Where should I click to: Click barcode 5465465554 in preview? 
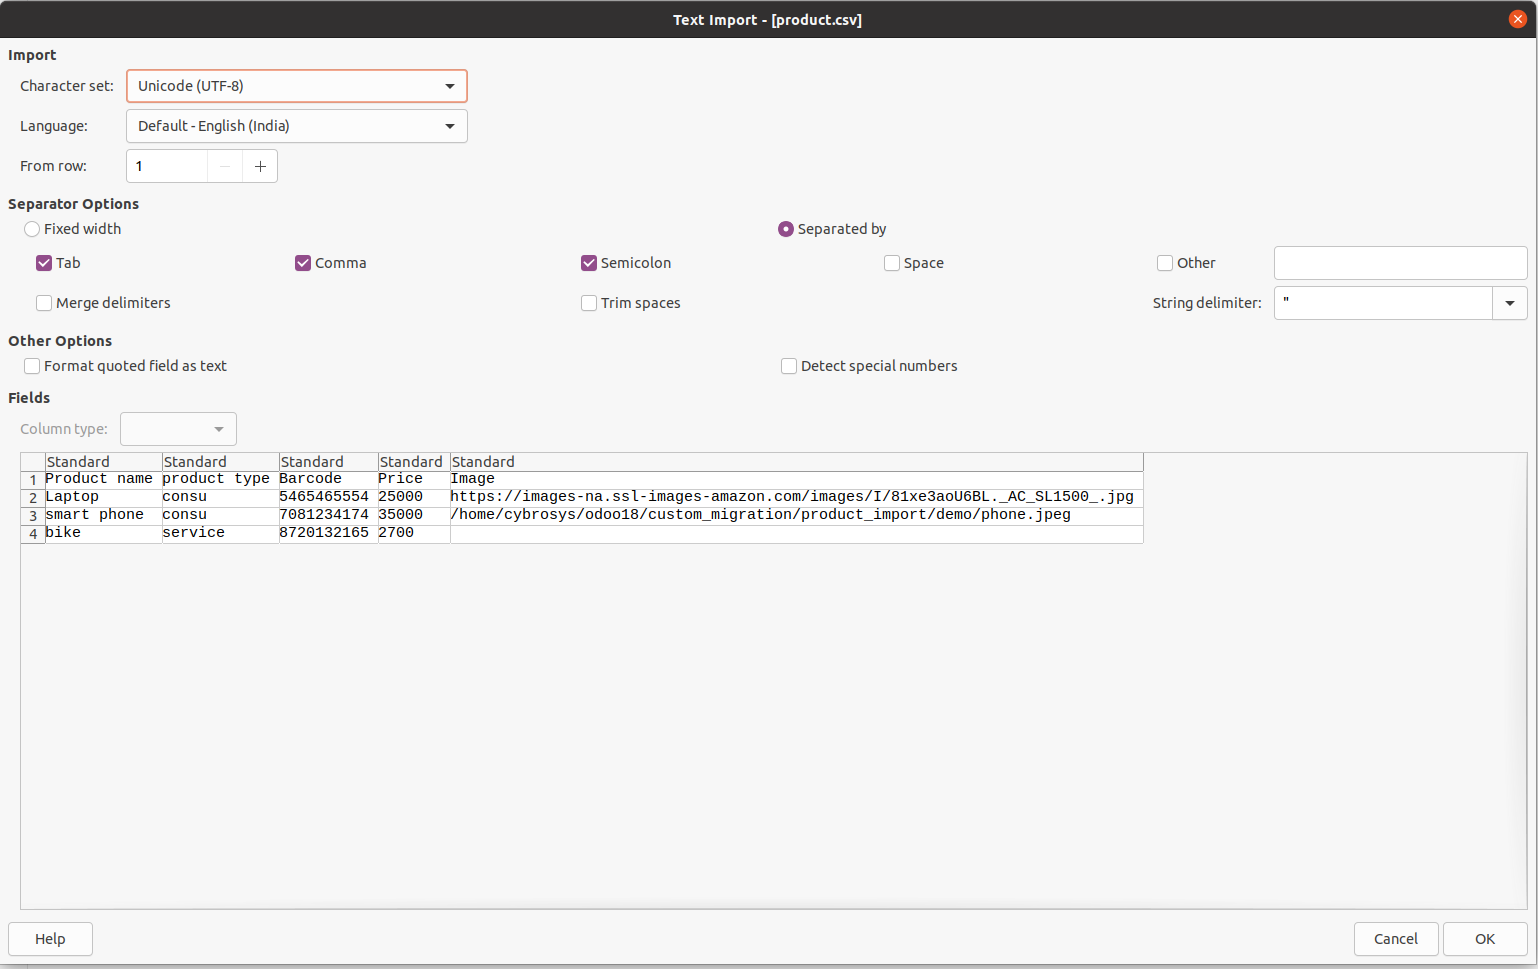328,497
